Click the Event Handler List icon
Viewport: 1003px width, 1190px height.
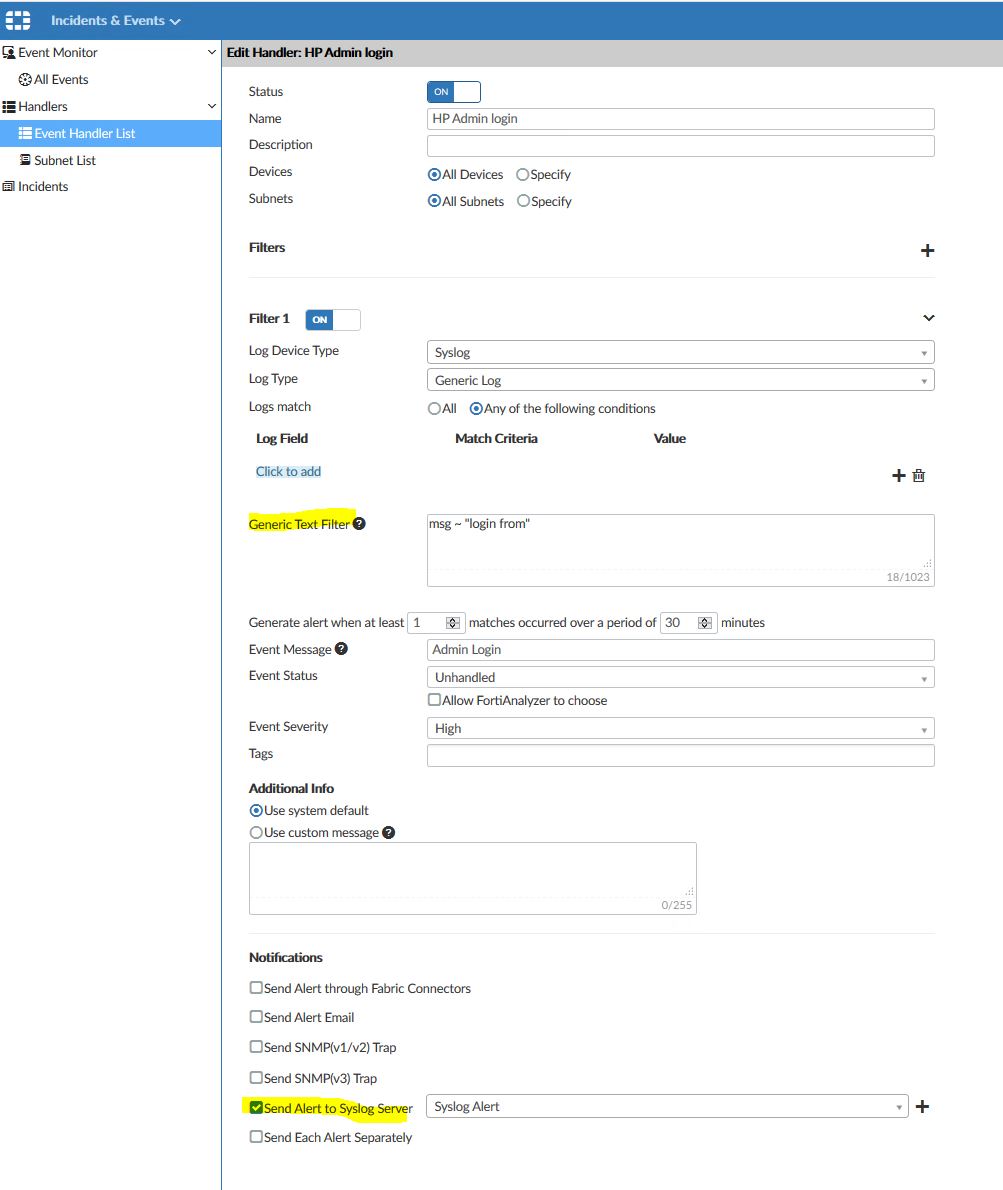25,134
